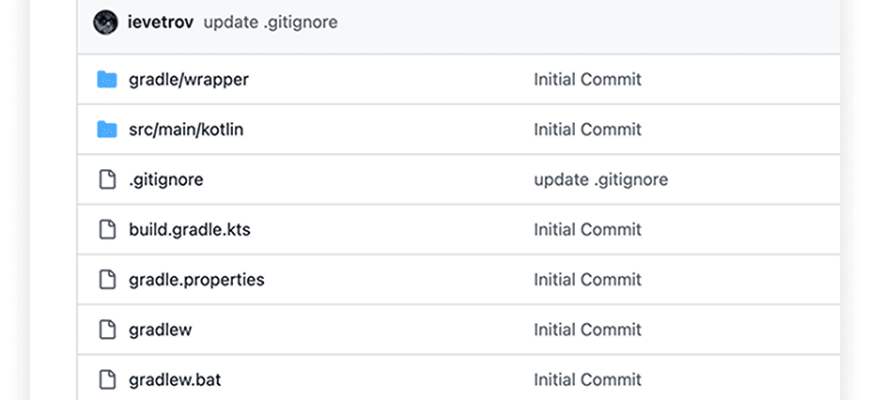870x400 pixels.
Task: Click the gradlew.bat file icon
Action: (x=107, y=380)
